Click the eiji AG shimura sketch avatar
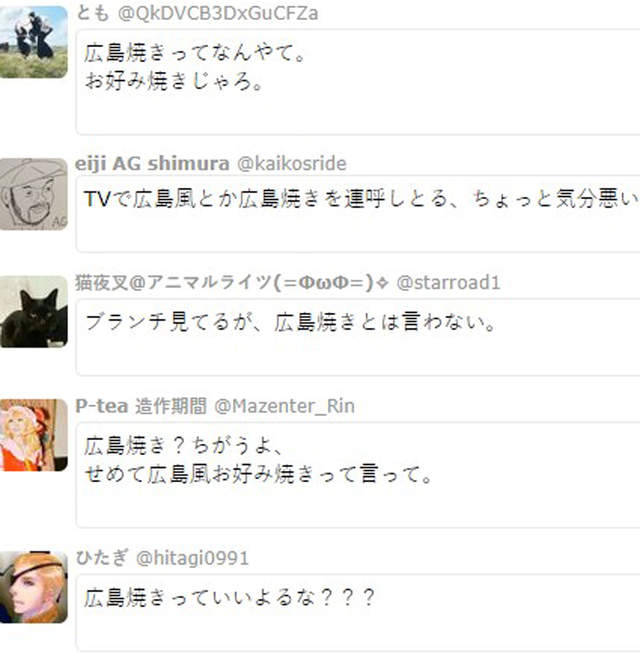This screenshot has height=655, width=640. [33, 194]
